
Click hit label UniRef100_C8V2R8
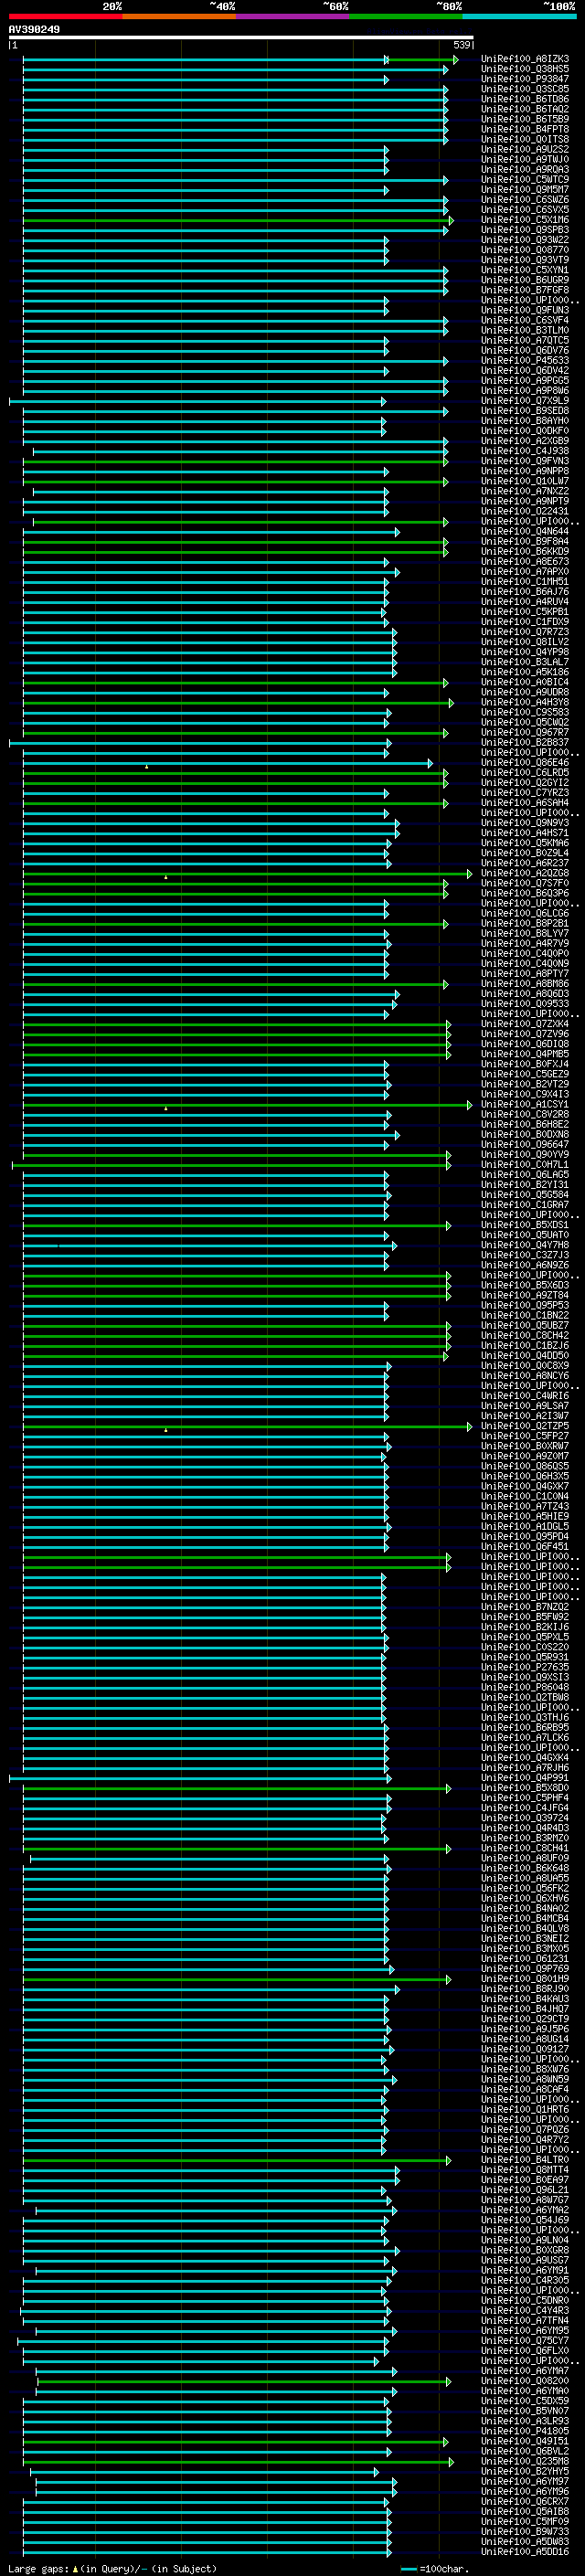click(525, 1114)
